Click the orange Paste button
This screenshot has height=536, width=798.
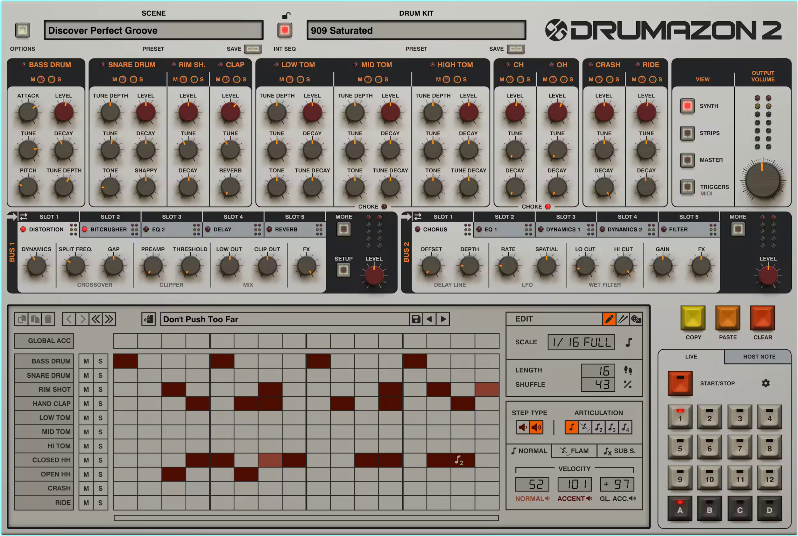point(728,318)
